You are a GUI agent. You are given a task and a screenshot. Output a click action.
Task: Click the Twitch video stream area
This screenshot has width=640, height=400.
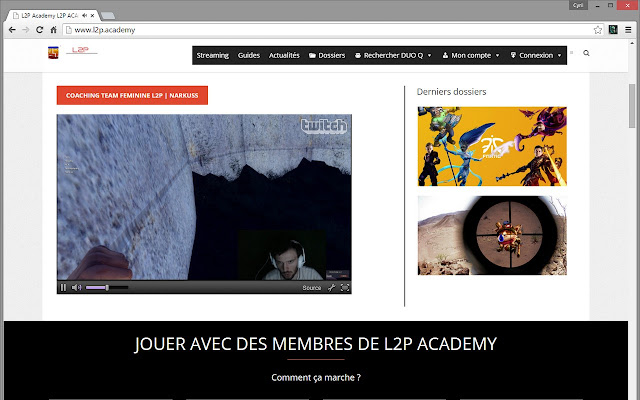(x=204, y=197)
